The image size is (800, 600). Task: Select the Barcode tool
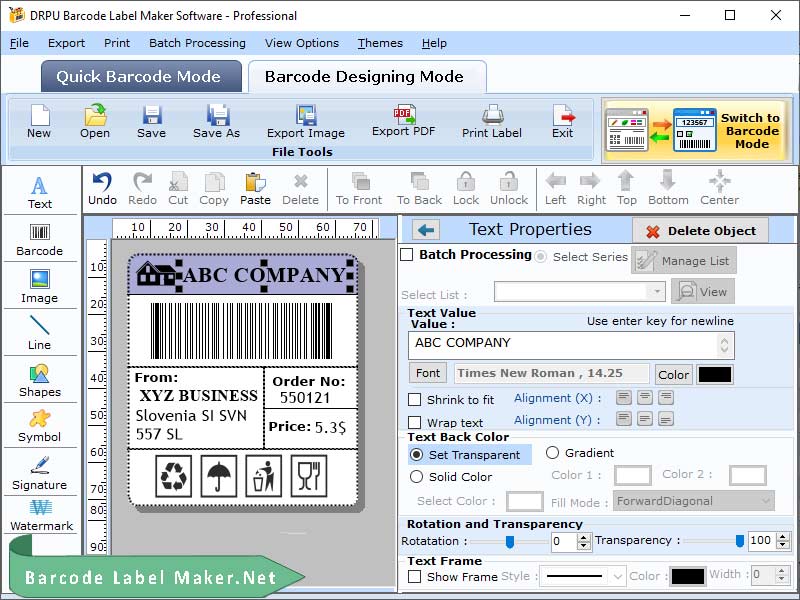[x=39, y=238]
